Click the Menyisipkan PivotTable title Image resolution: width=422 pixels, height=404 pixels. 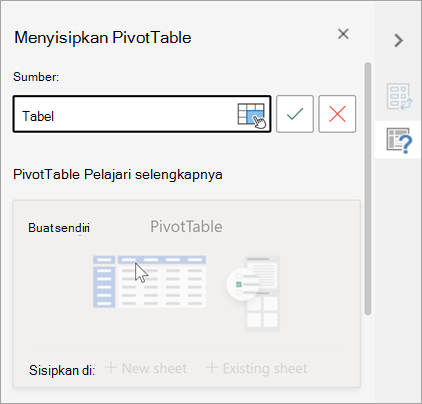coord(103,37)
